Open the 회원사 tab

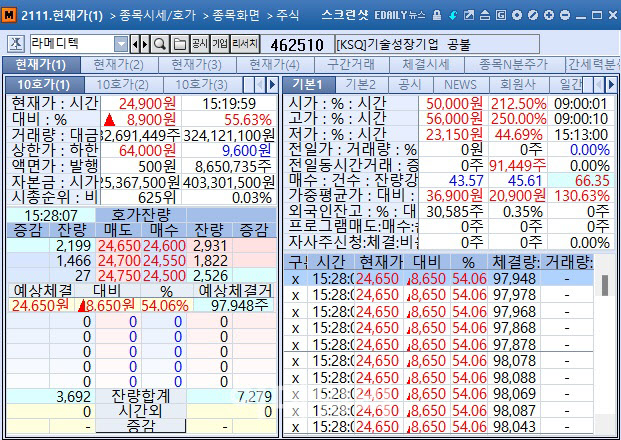tap(518, 84)
